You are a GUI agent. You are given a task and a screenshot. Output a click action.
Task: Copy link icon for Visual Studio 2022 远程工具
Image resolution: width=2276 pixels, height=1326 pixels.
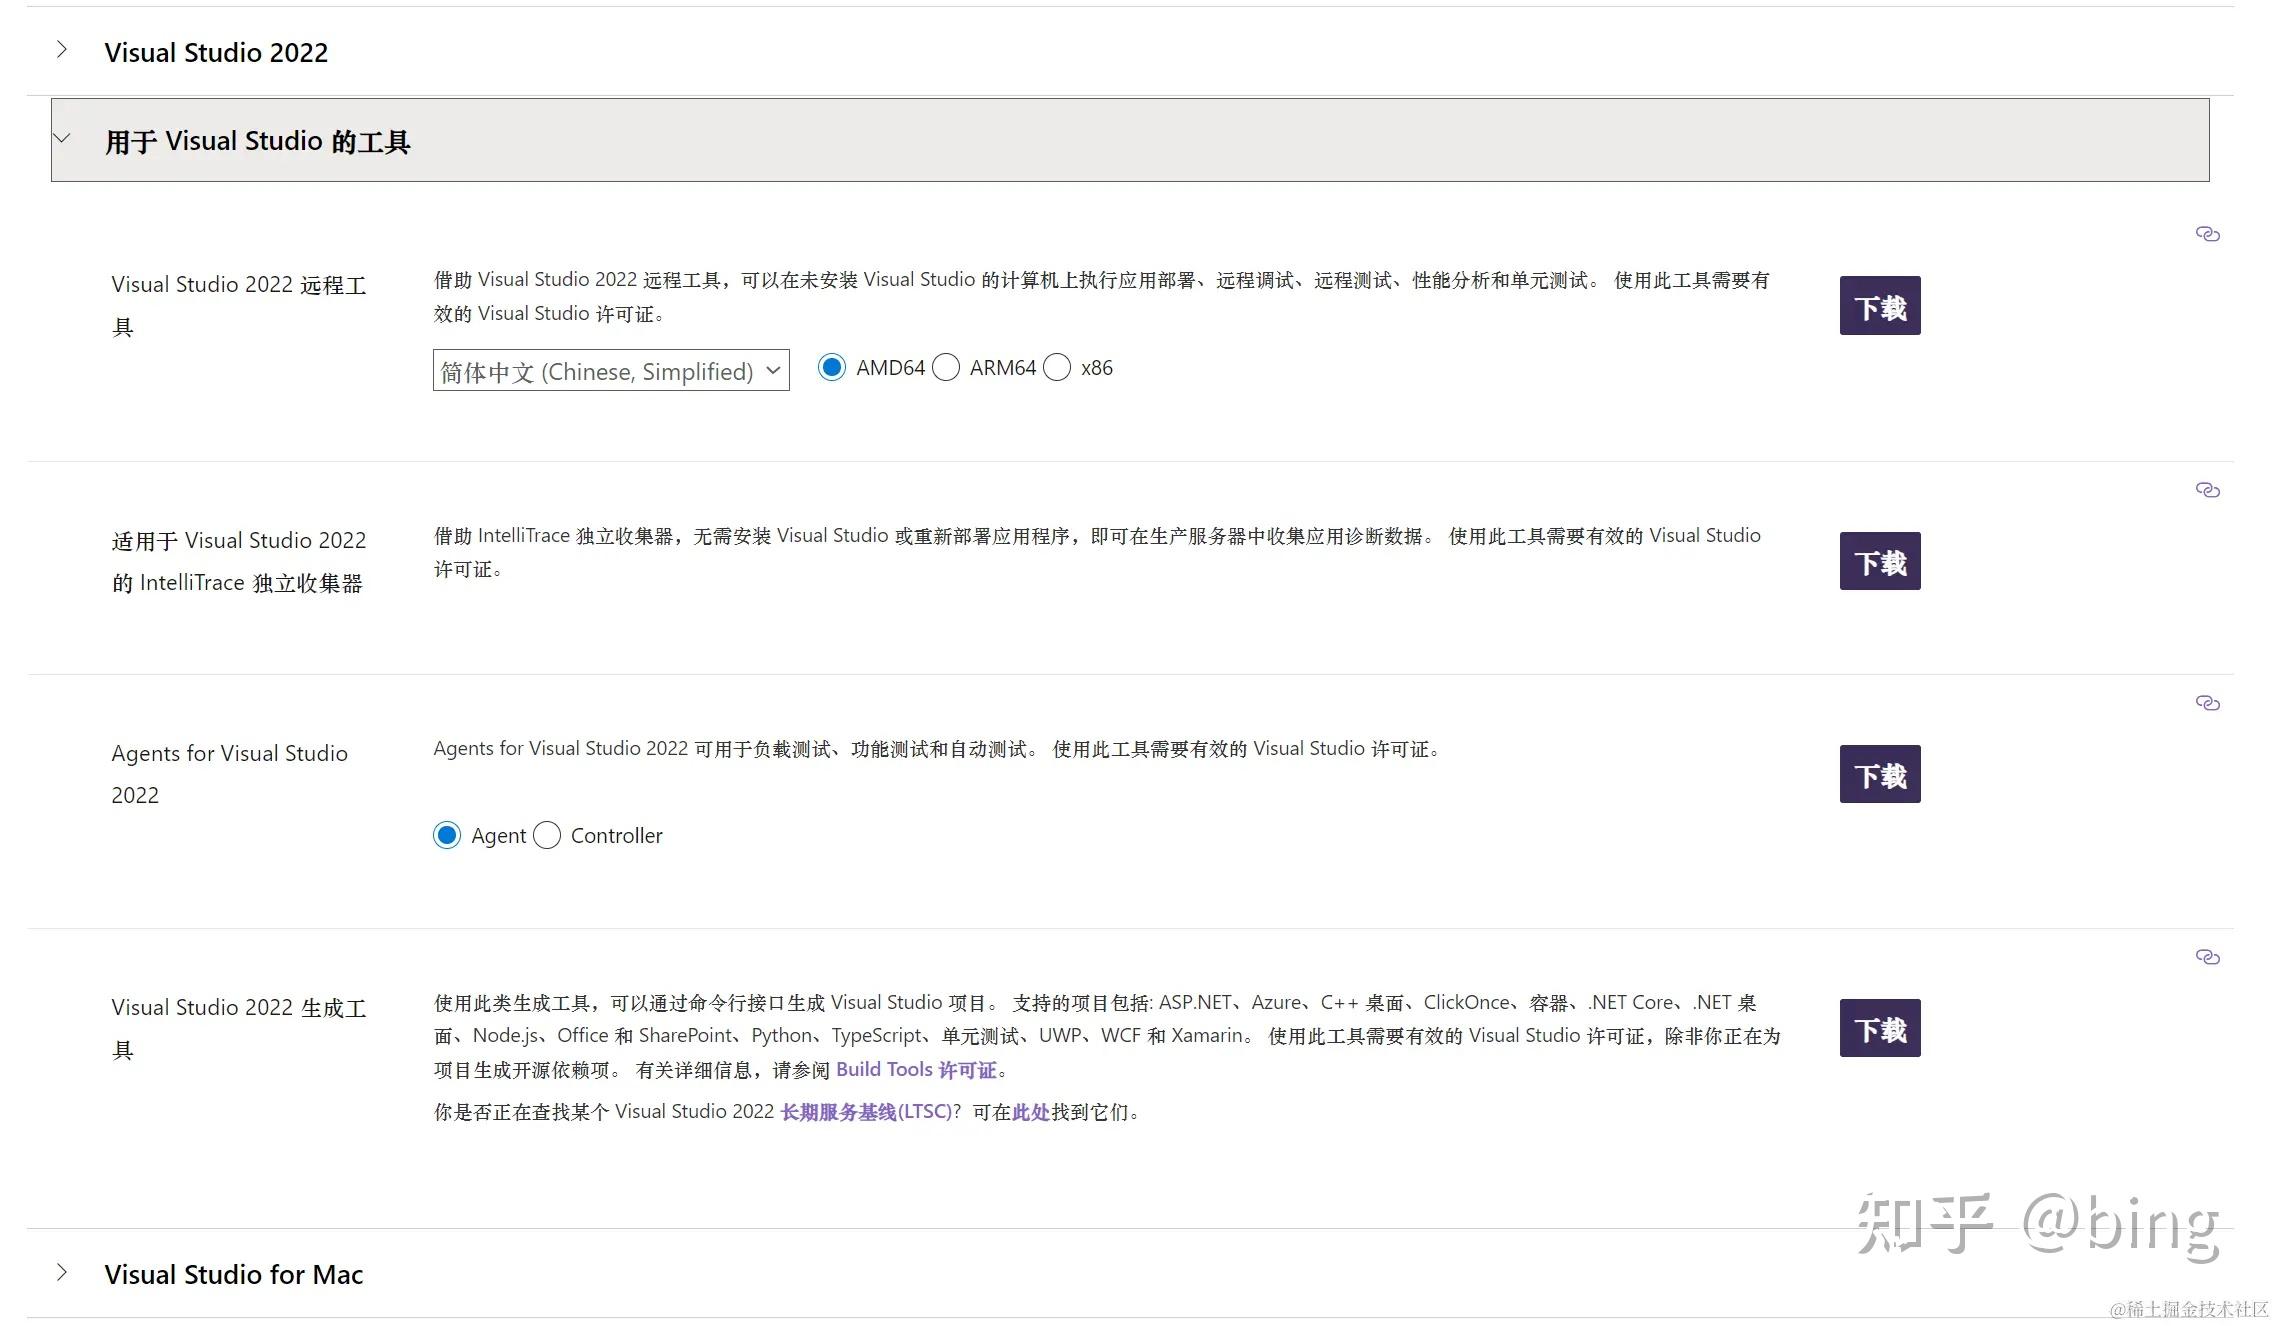[2207, 234]
